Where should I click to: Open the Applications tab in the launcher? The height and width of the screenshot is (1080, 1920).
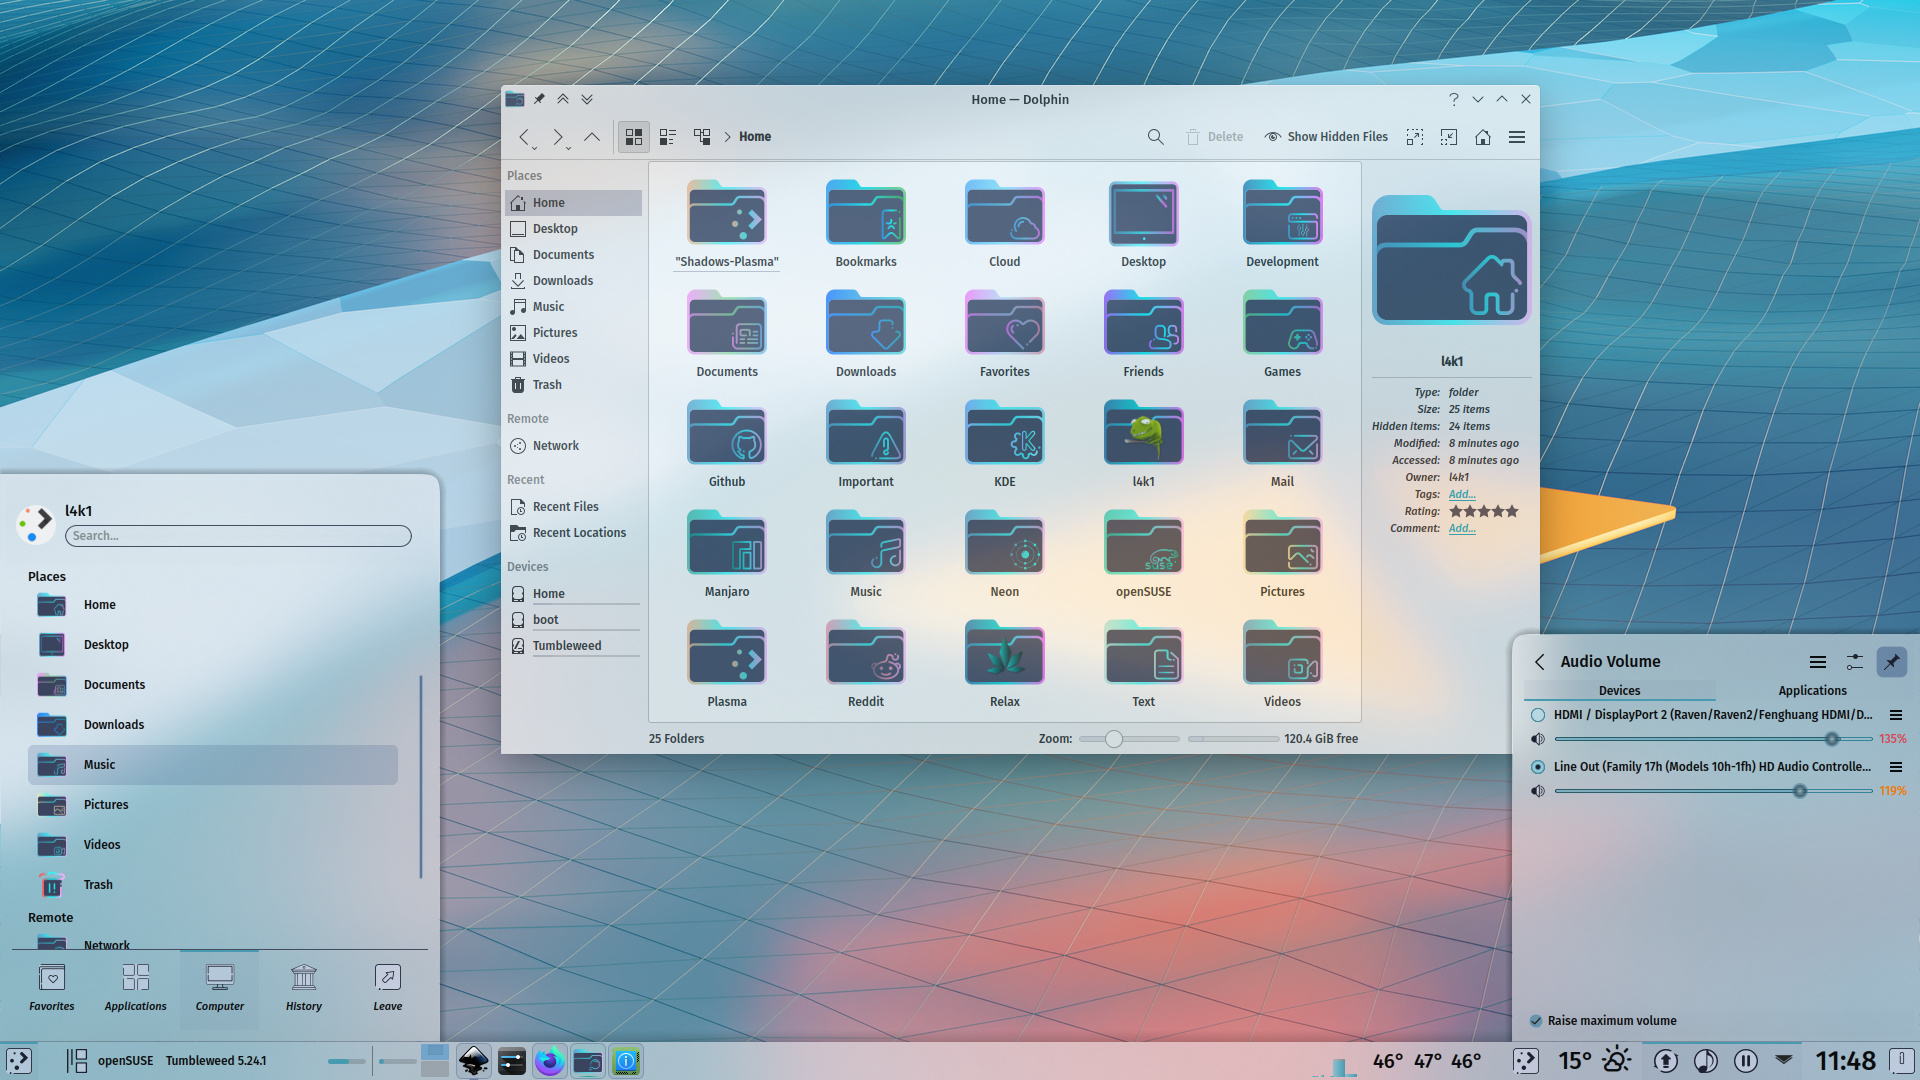pyautogui.click(x=136, y=988)
